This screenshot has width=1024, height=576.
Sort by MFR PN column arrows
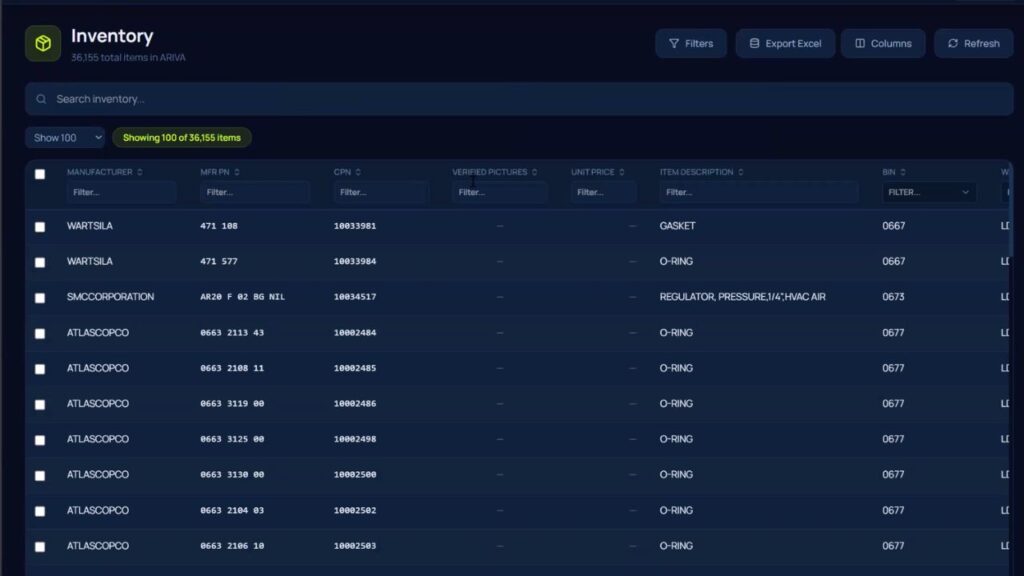(236, 172)
